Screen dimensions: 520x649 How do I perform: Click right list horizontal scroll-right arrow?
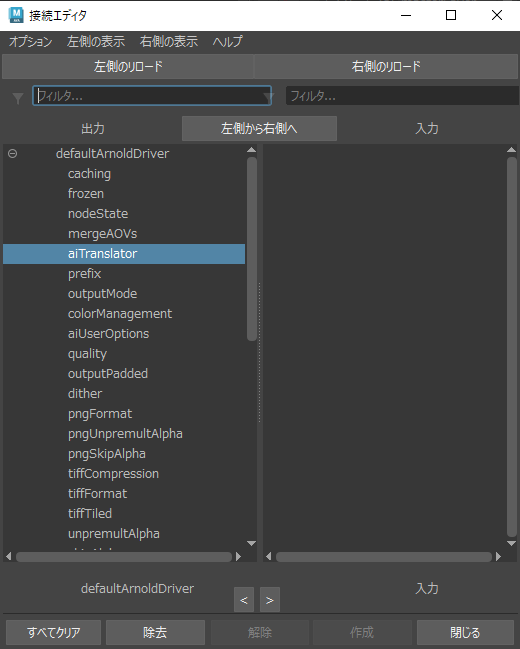point(498,557)
